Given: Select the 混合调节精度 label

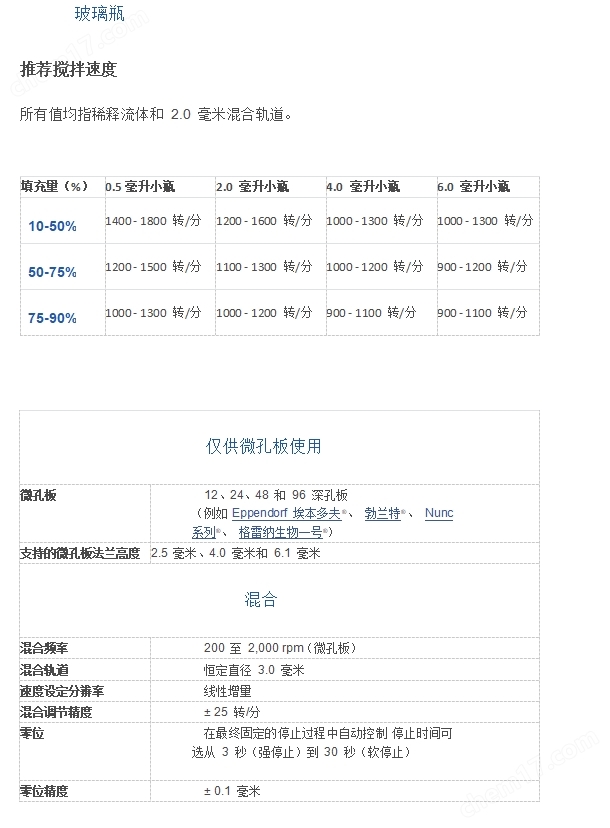Looking at the screenshot, I should [x=56, y=712].
